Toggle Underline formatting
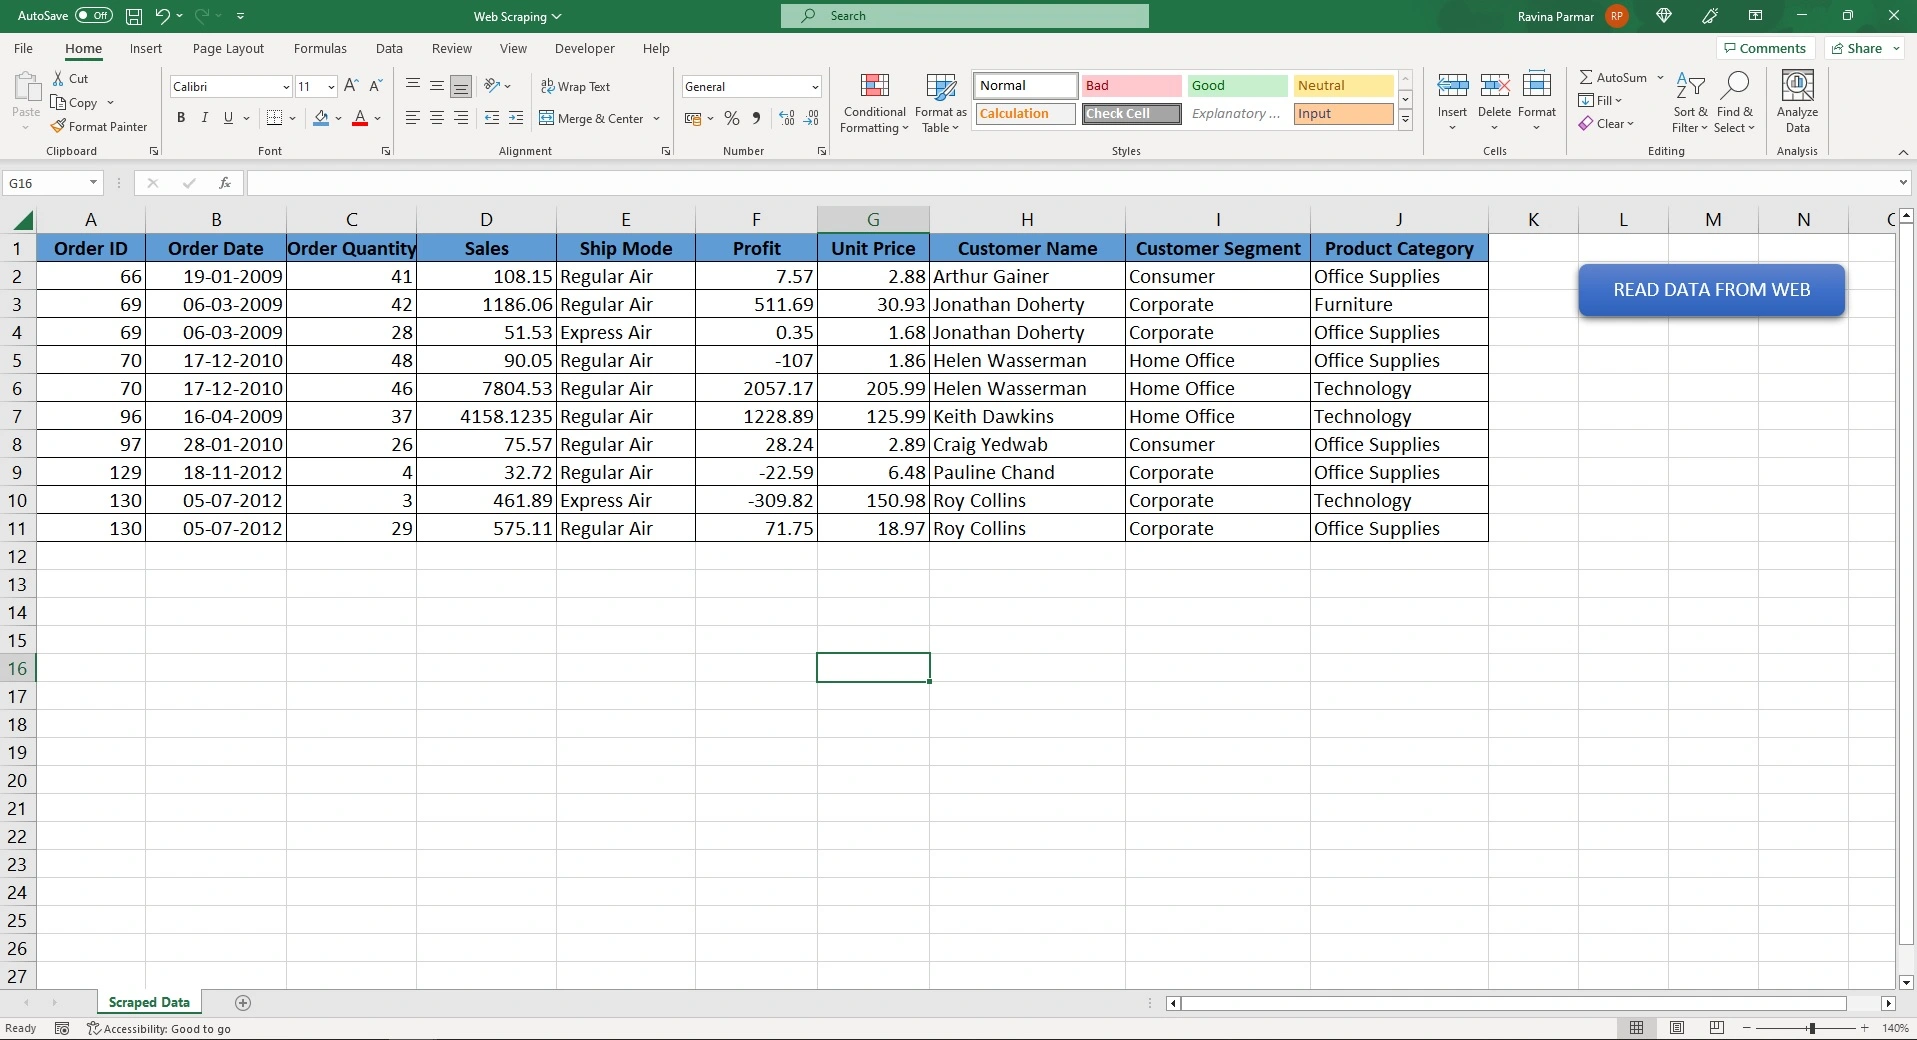 [228, 118]
